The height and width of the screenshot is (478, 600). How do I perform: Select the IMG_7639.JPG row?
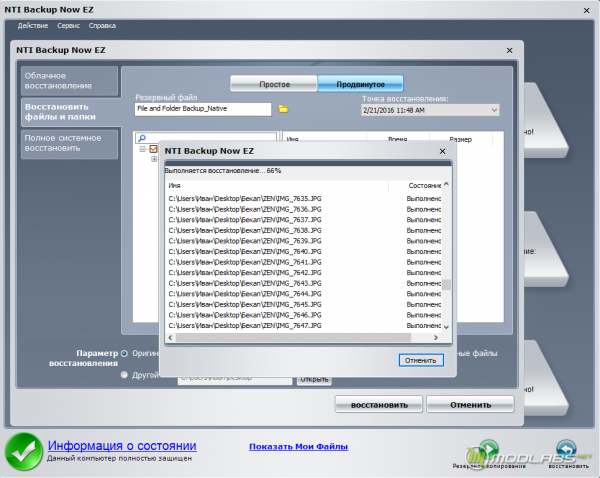coord(304,241)
